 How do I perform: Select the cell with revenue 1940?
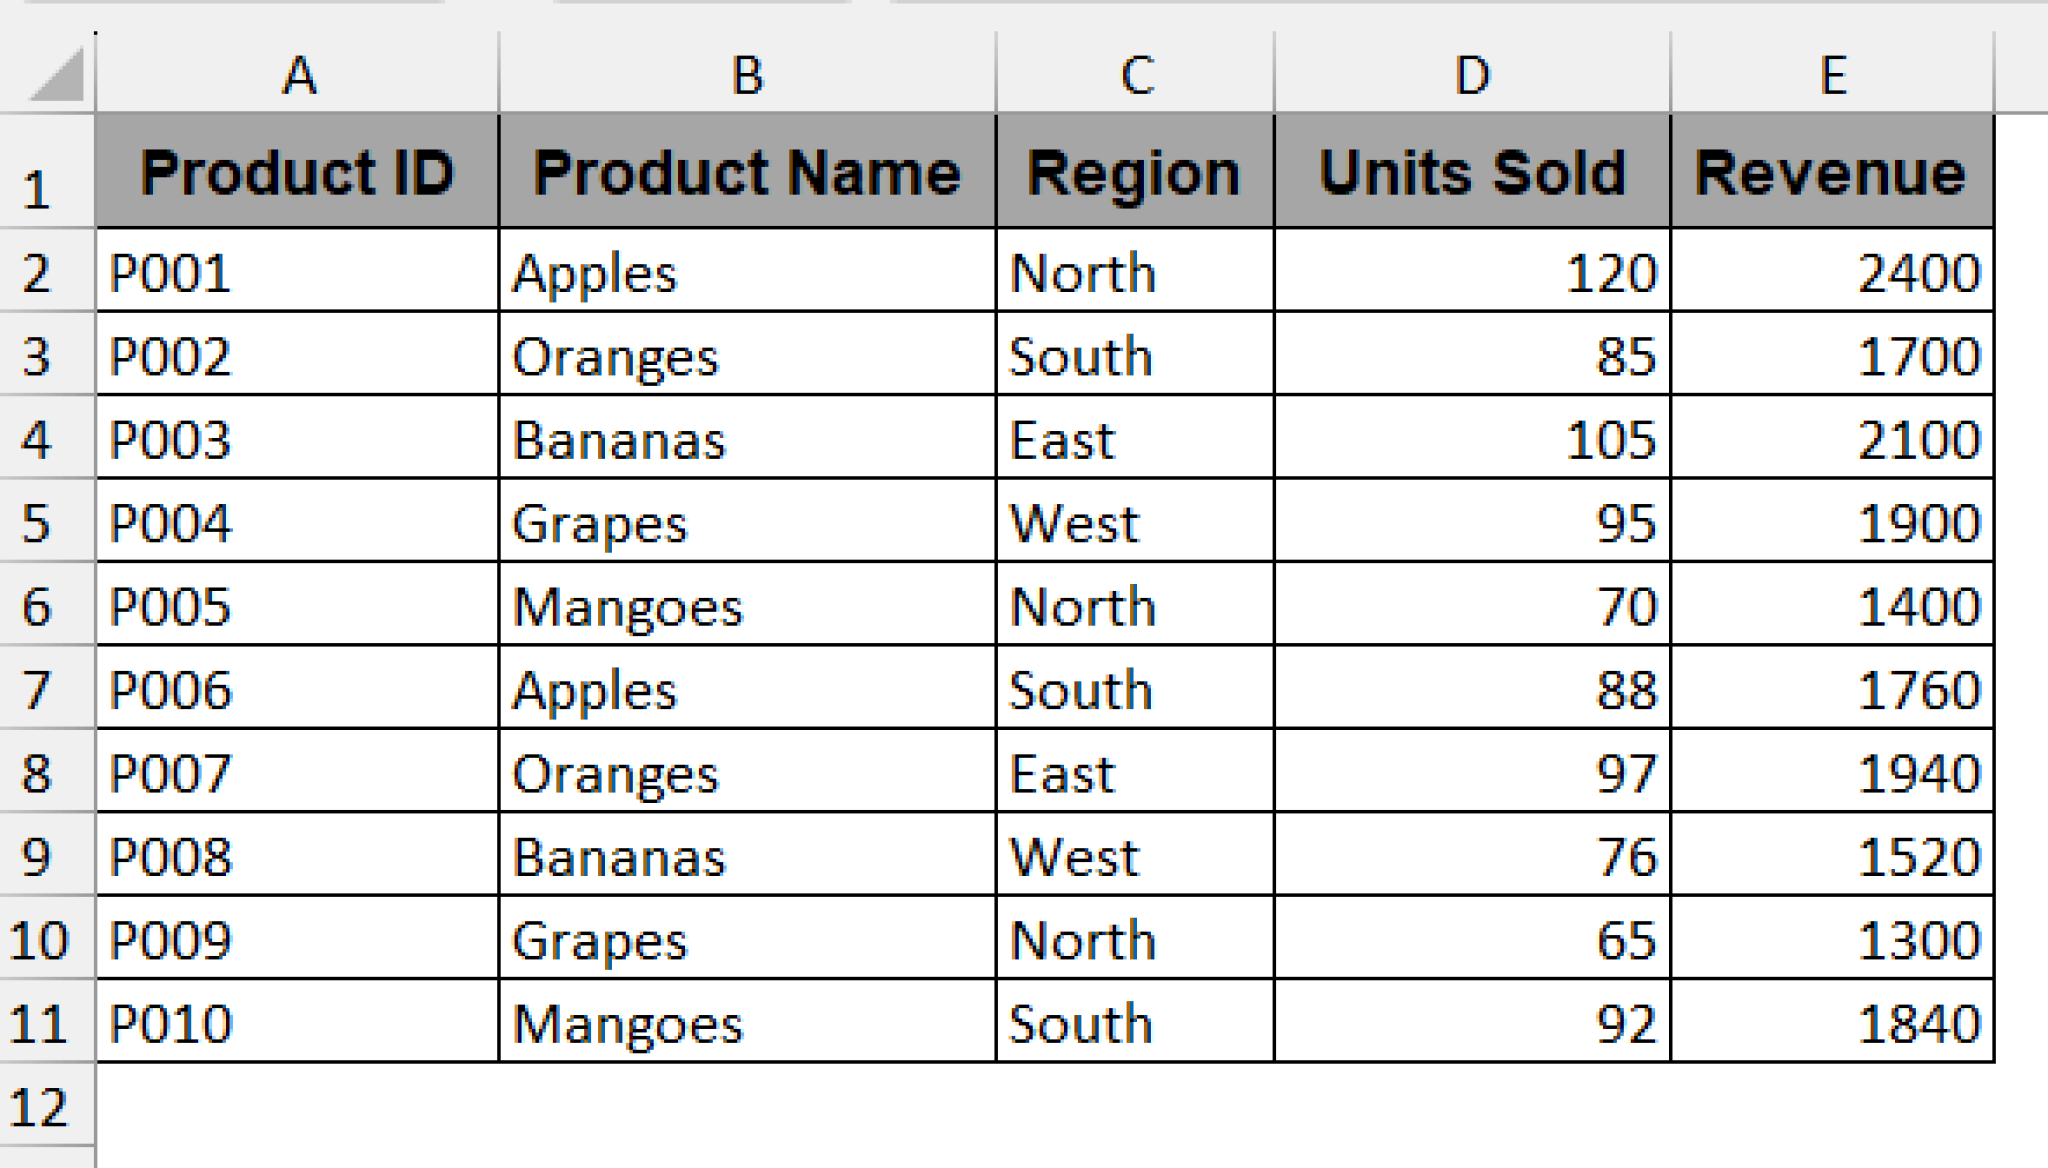pos(1832,772)
